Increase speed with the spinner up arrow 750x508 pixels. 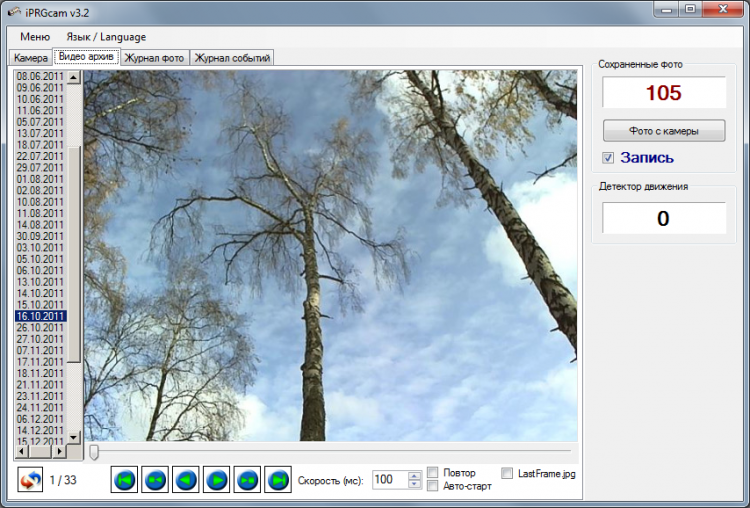tap(415, 476)
